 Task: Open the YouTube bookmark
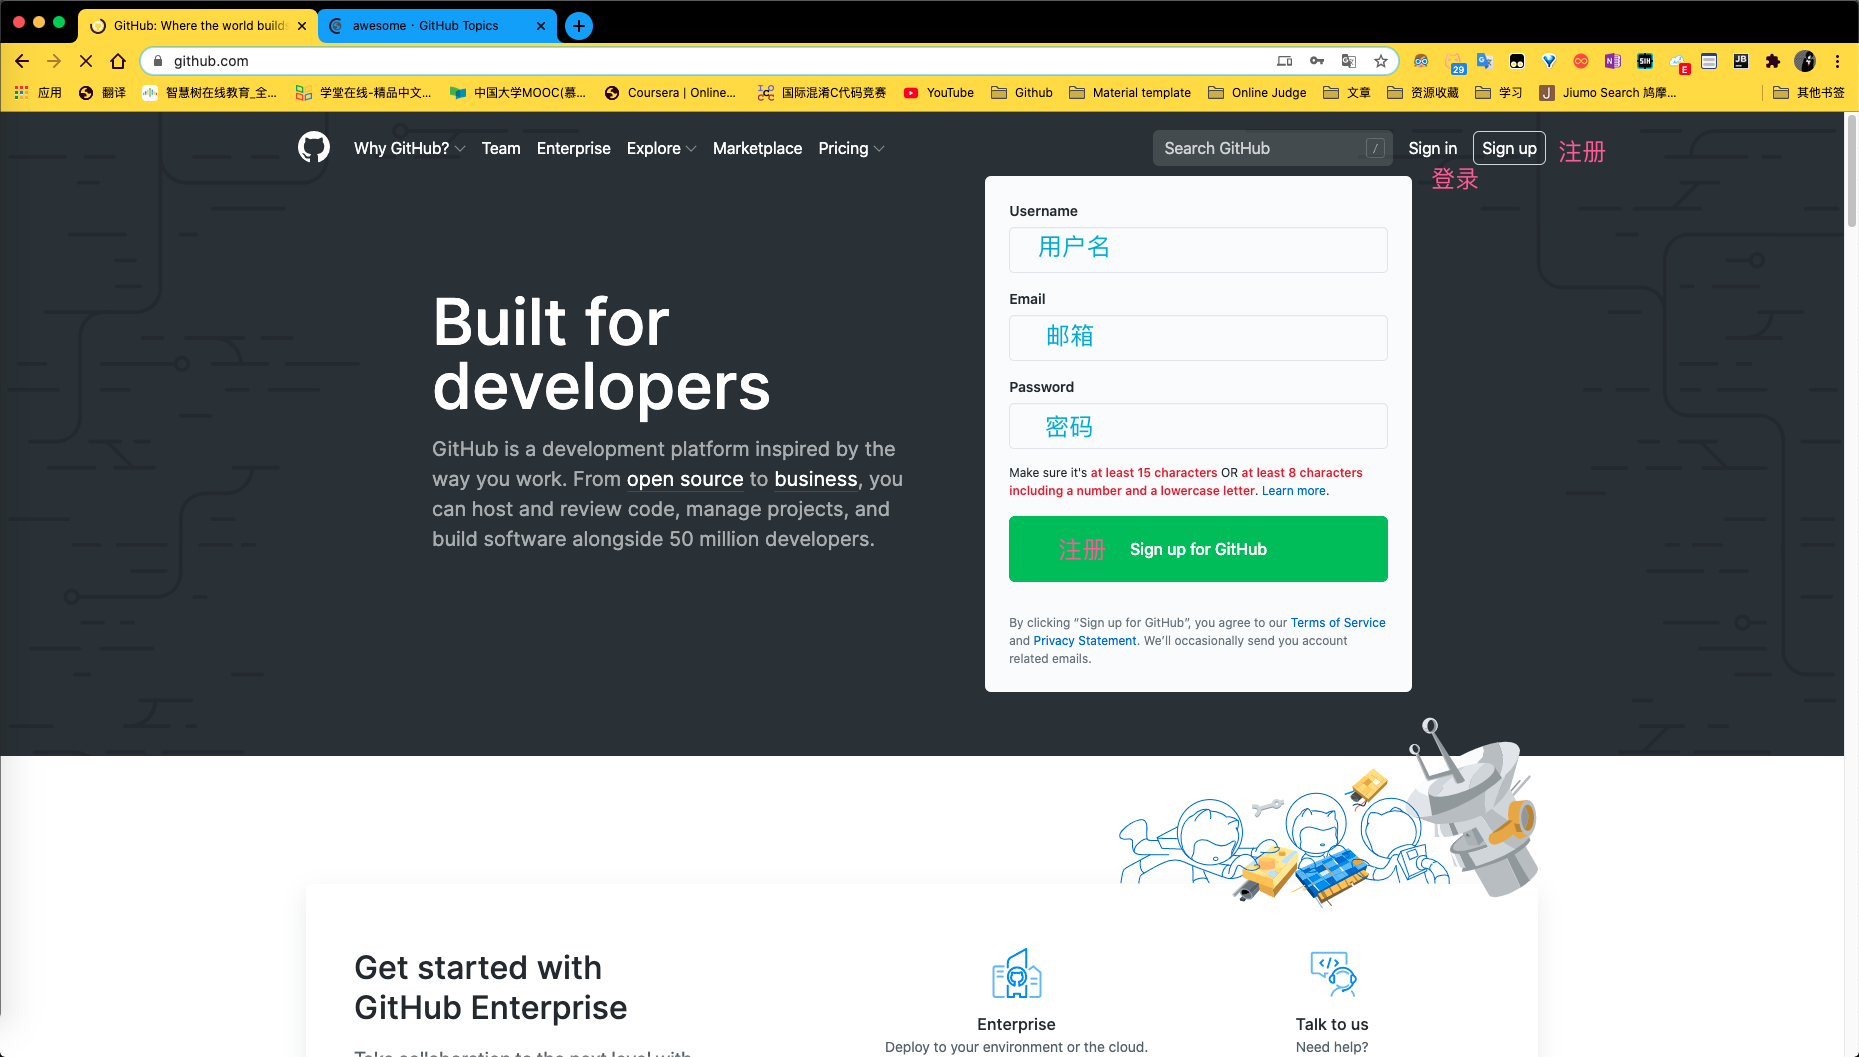[x=939, y=92]
